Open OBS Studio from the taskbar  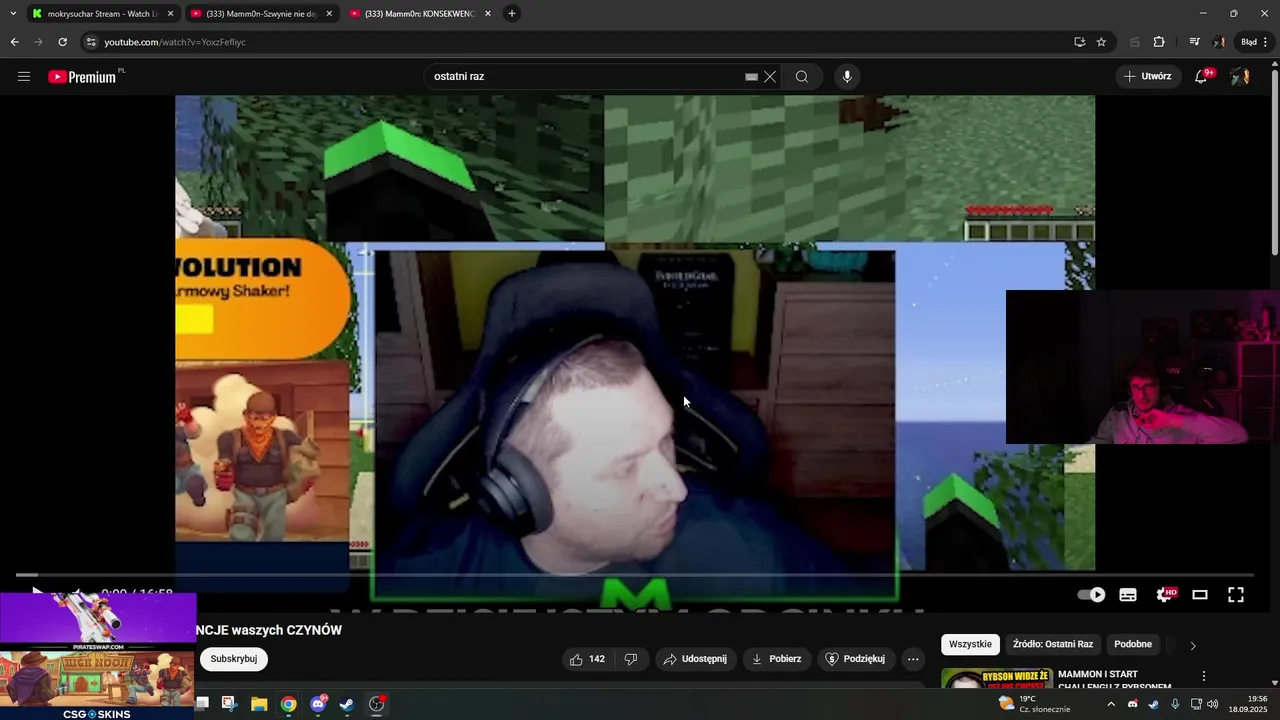point(377,704)
